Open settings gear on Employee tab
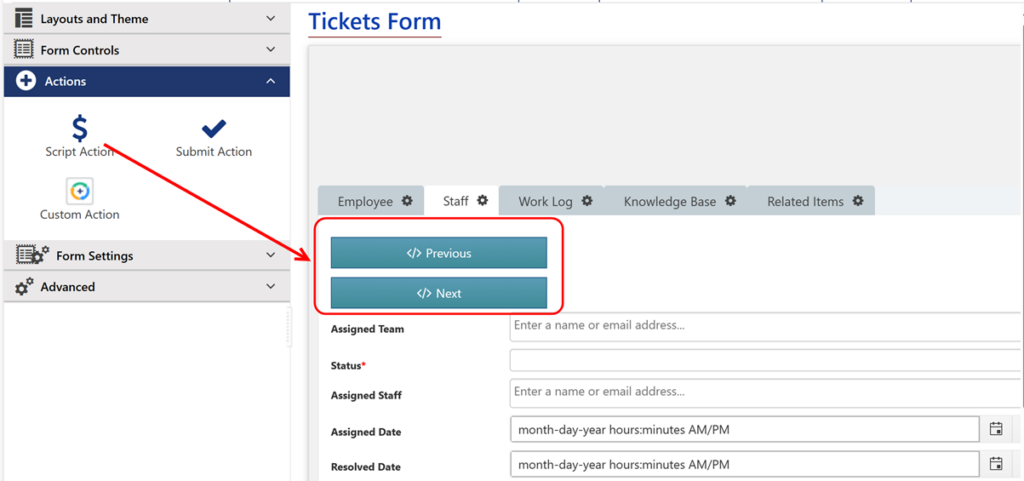The height and width of the screenshot is (481, 1024). (x=407, y=201)
